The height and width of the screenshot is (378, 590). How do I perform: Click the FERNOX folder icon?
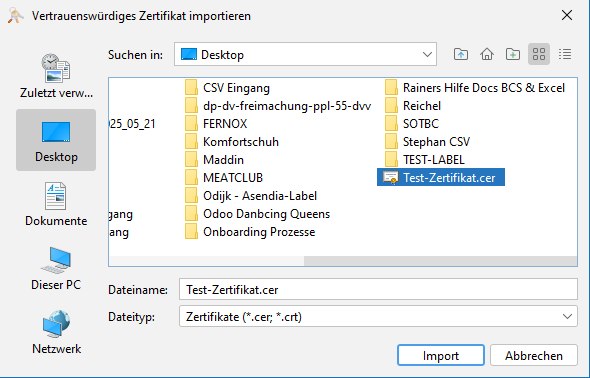point(191,124)
